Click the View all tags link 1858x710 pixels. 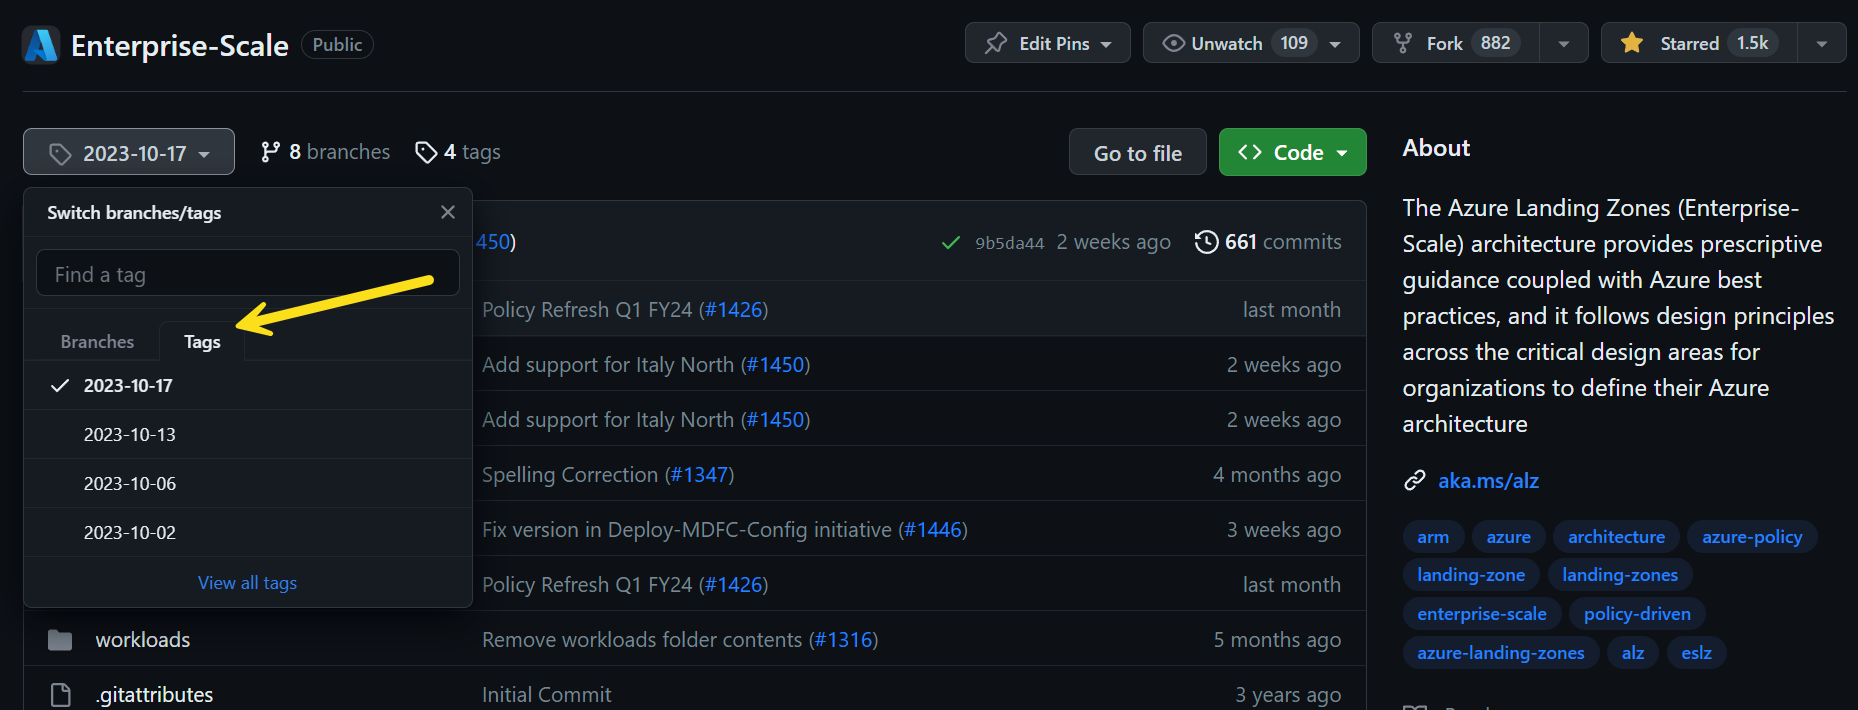pyautogui.click(x=247, y=583)
